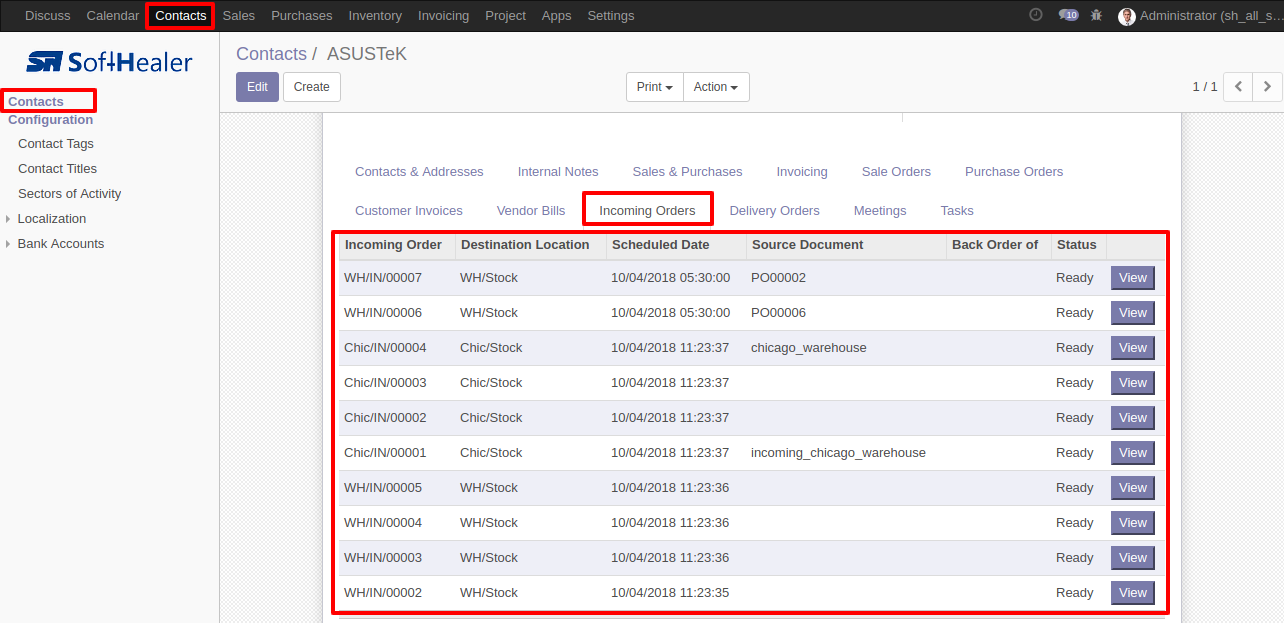Expand the Localization menu
Screen dimensions: 1284x623
click(52, 218)
